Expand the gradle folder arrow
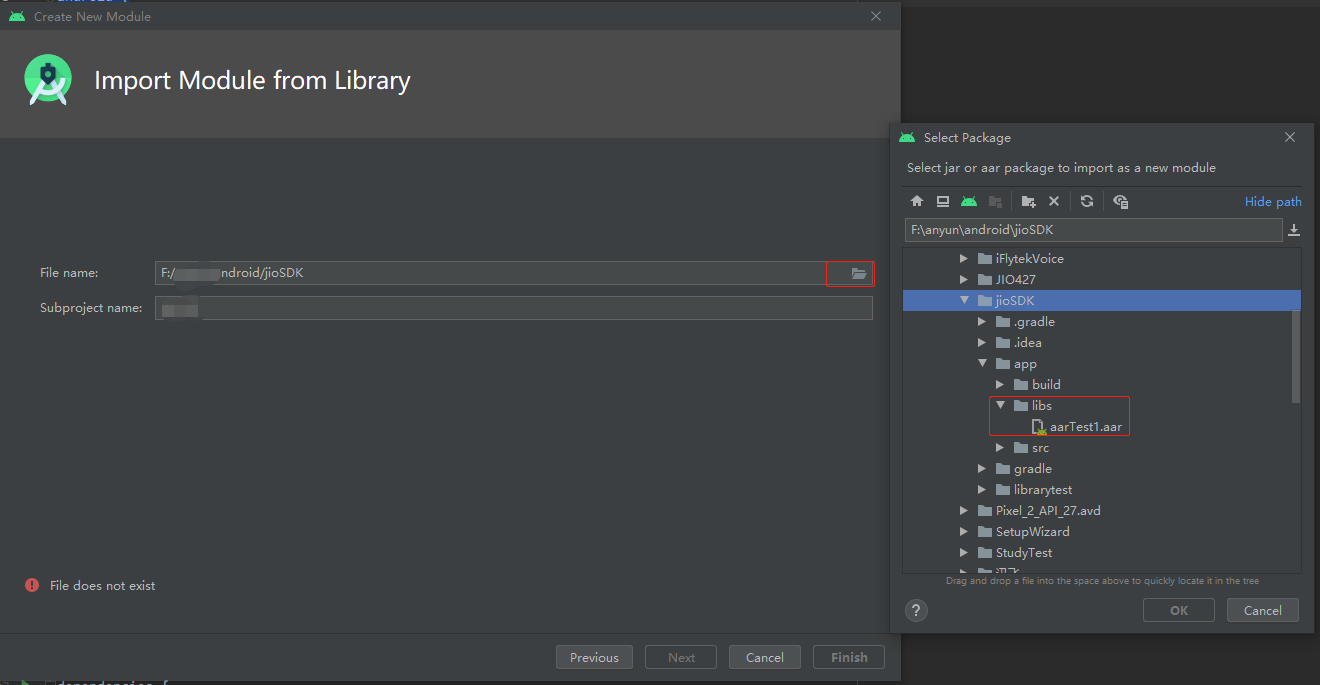 [982, 468]
